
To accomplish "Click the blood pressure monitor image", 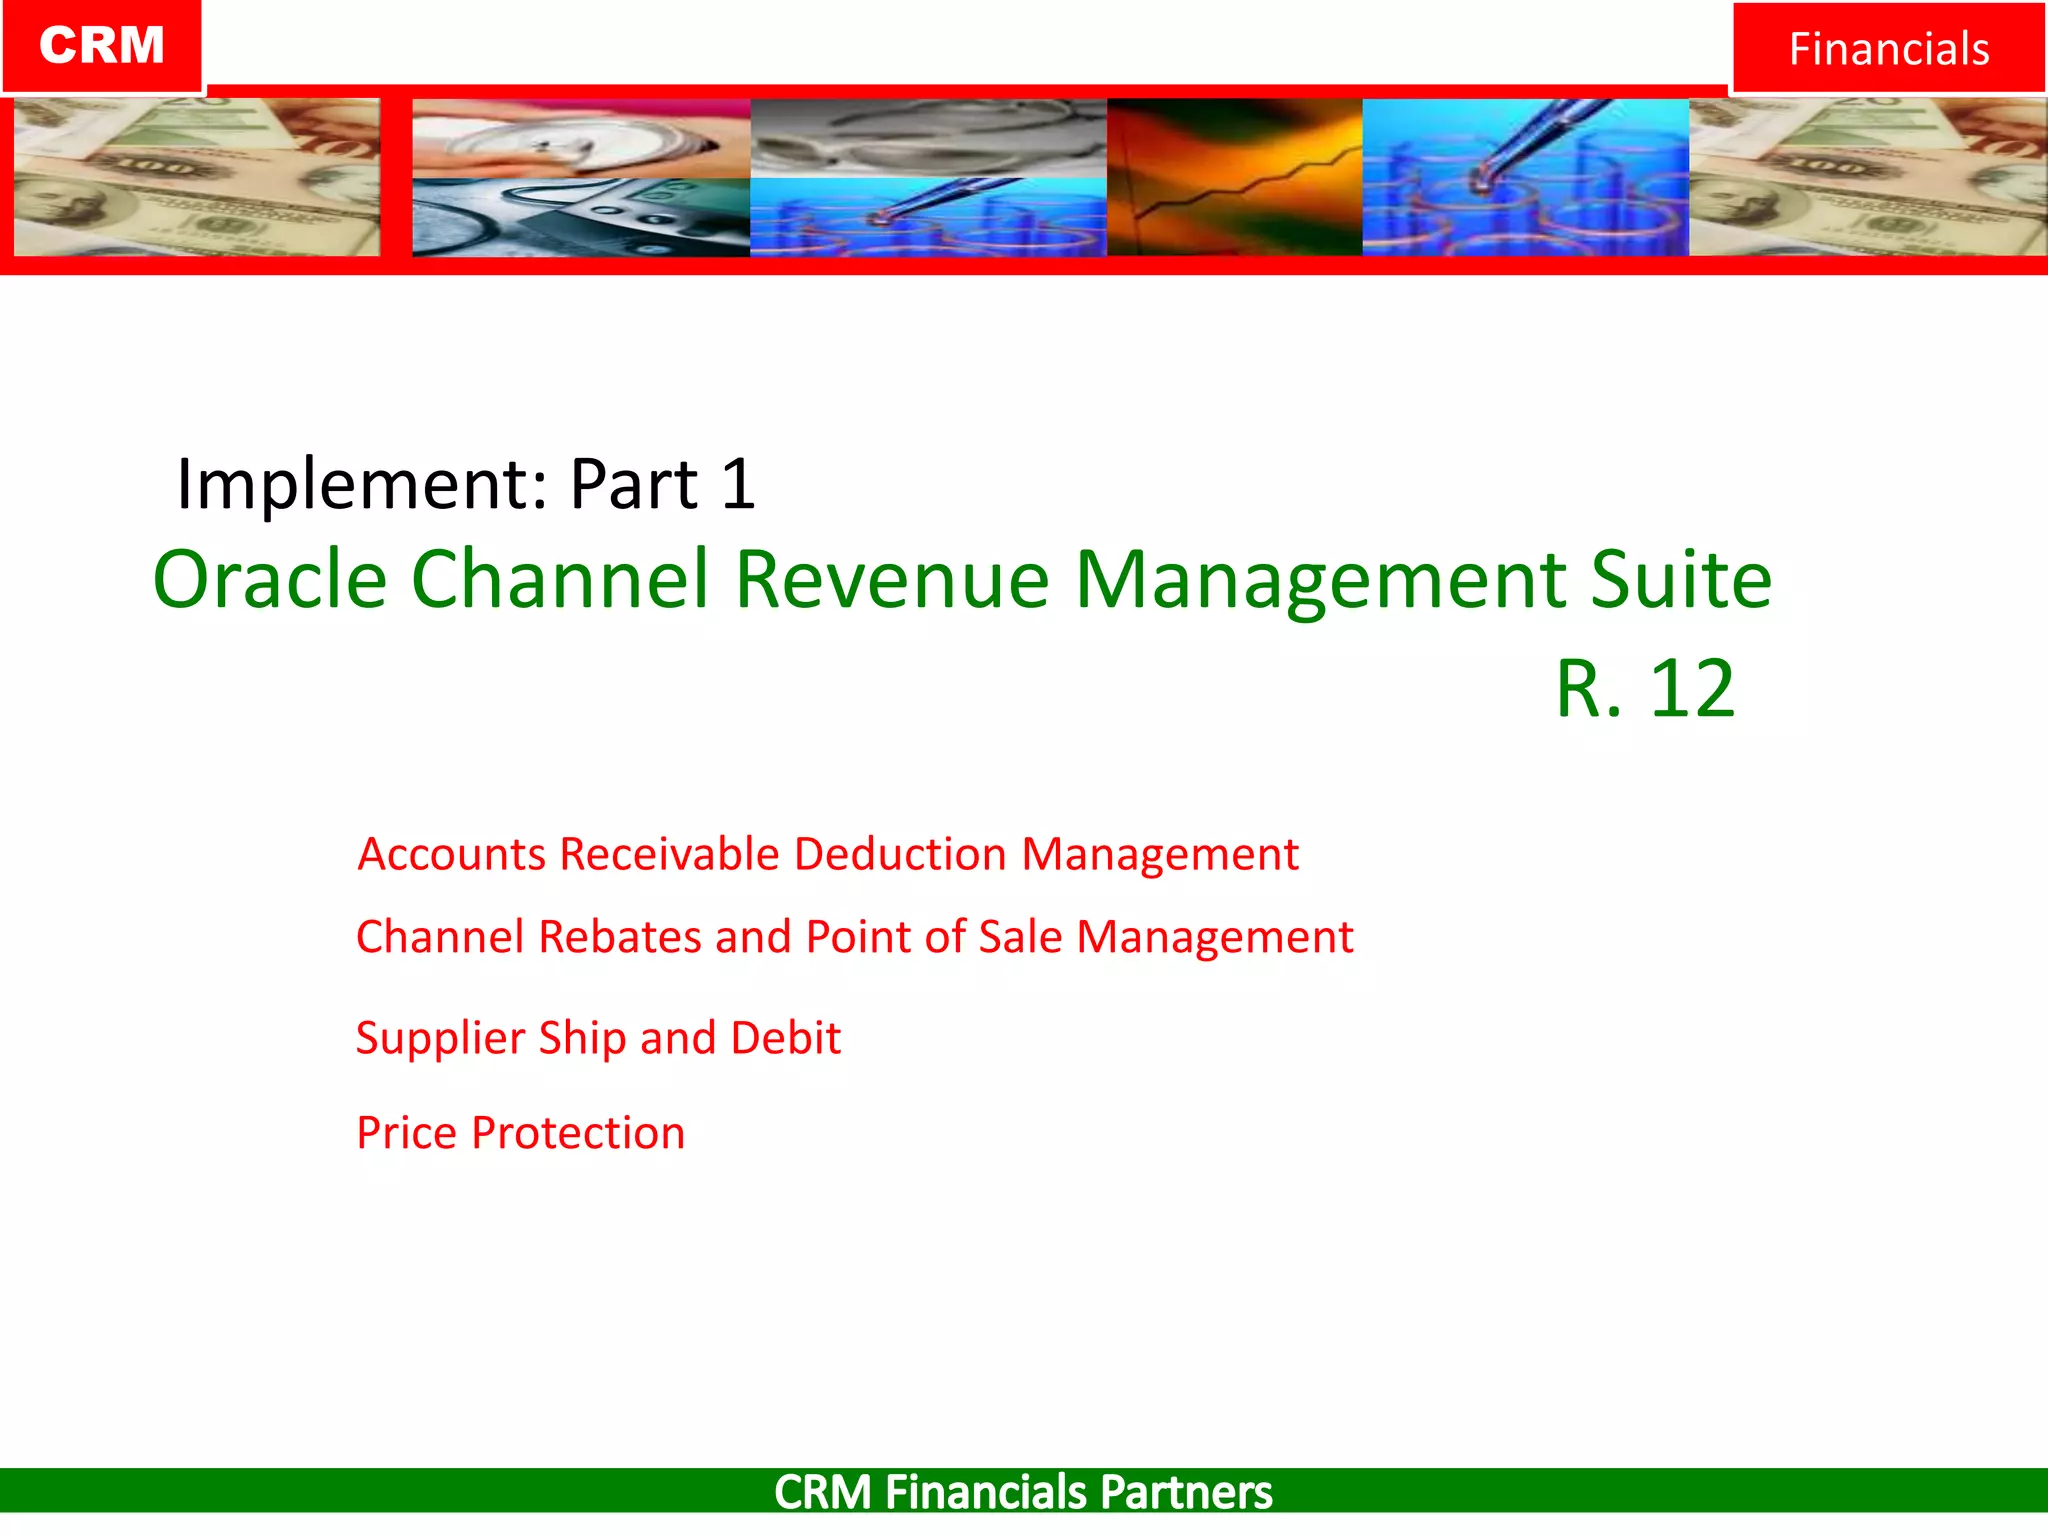I will pyautogui.click(x=580, y=217).
